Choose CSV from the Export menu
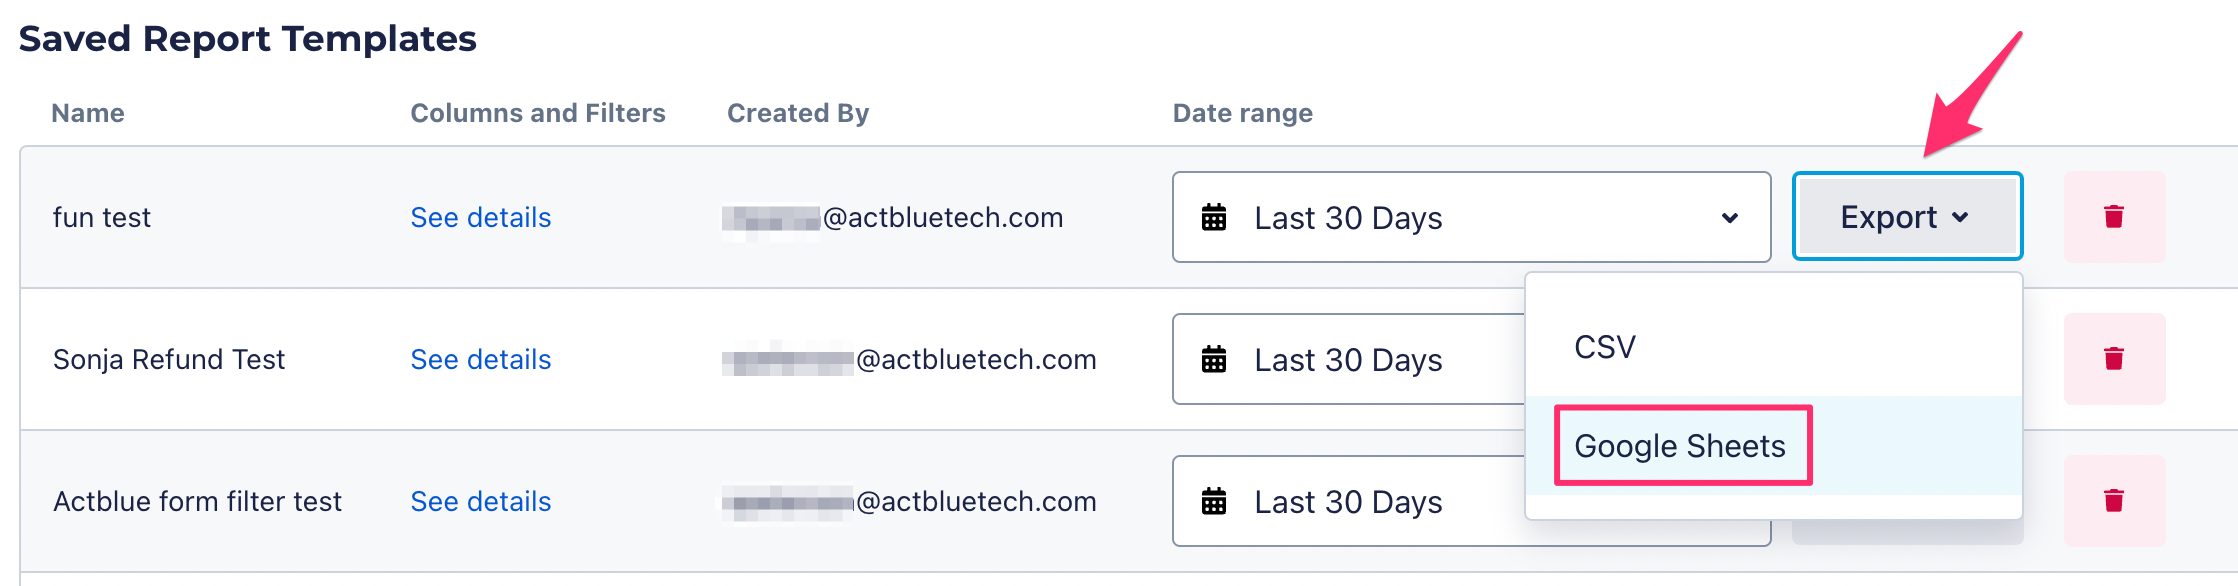Viewport: 2238px width, 586px height. (x=1605, y=347)
